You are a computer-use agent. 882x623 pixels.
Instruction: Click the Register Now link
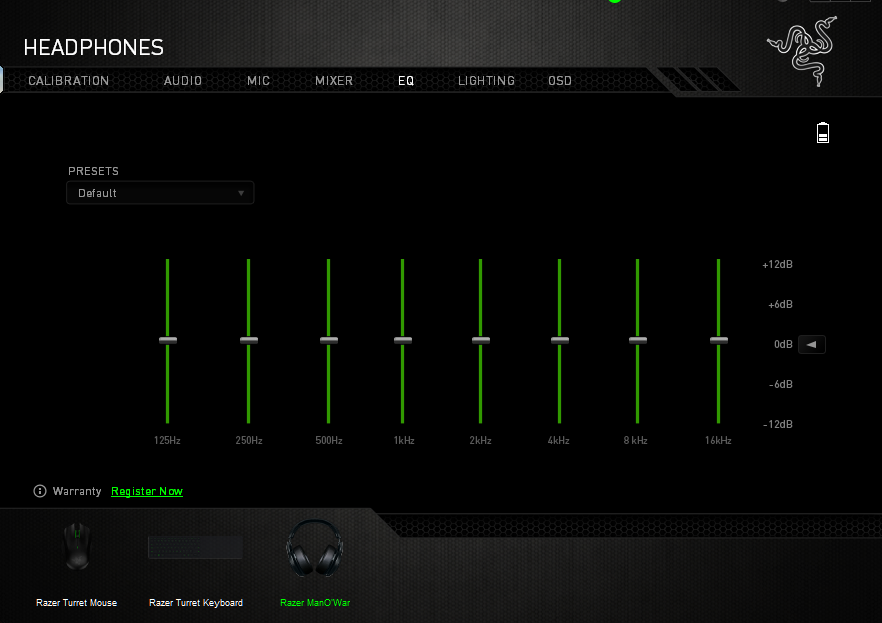[147, 491]
